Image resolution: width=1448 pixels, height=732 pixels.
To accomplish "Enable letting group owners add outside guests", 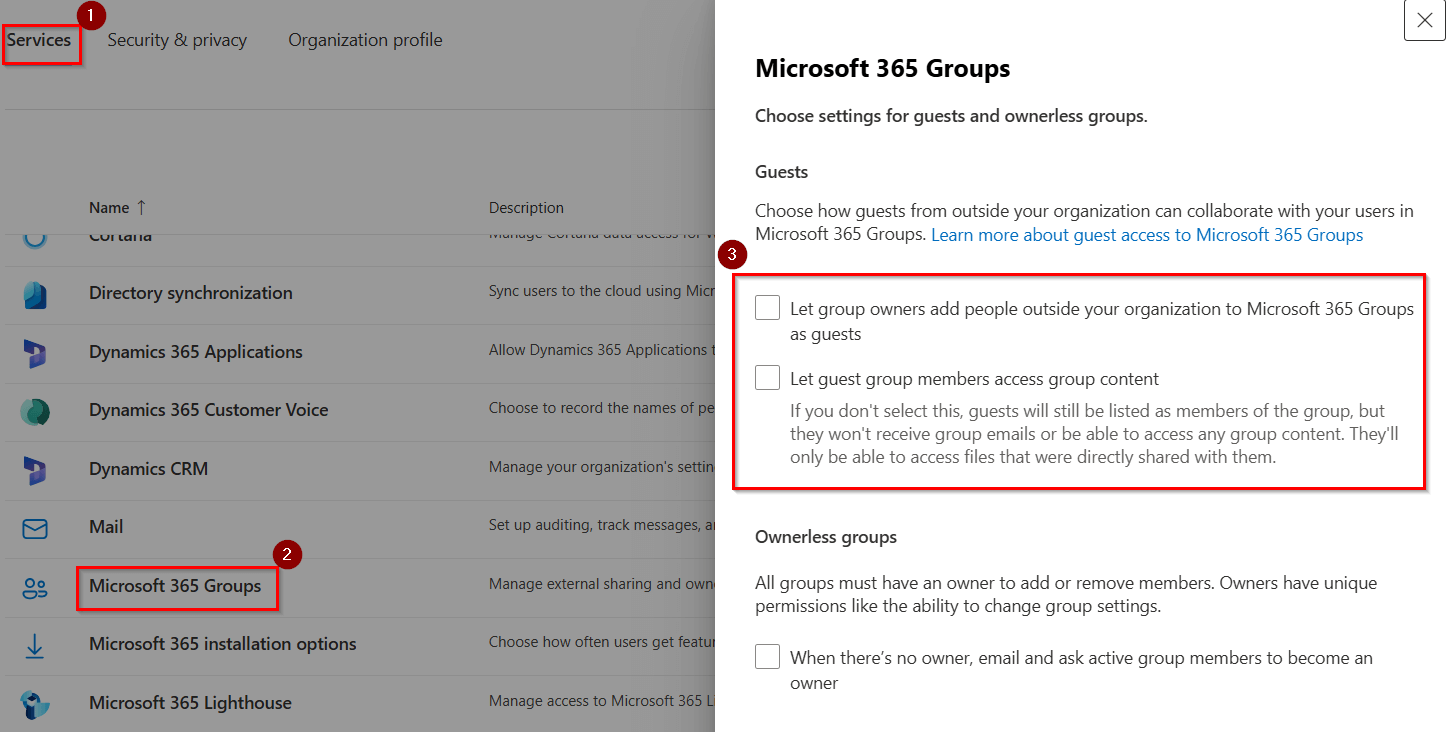I will [768, 308].
